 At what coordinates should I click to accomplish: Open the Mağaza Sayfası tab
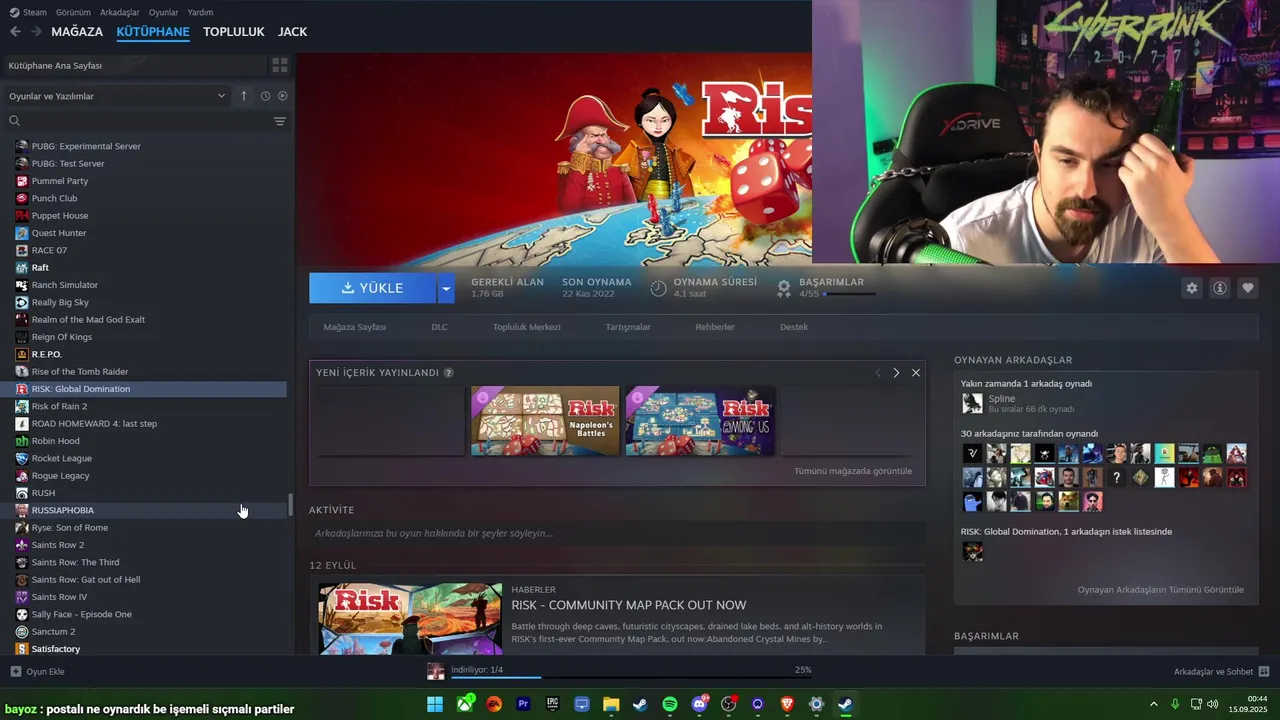pyautogui.click(x=354, y=327)
